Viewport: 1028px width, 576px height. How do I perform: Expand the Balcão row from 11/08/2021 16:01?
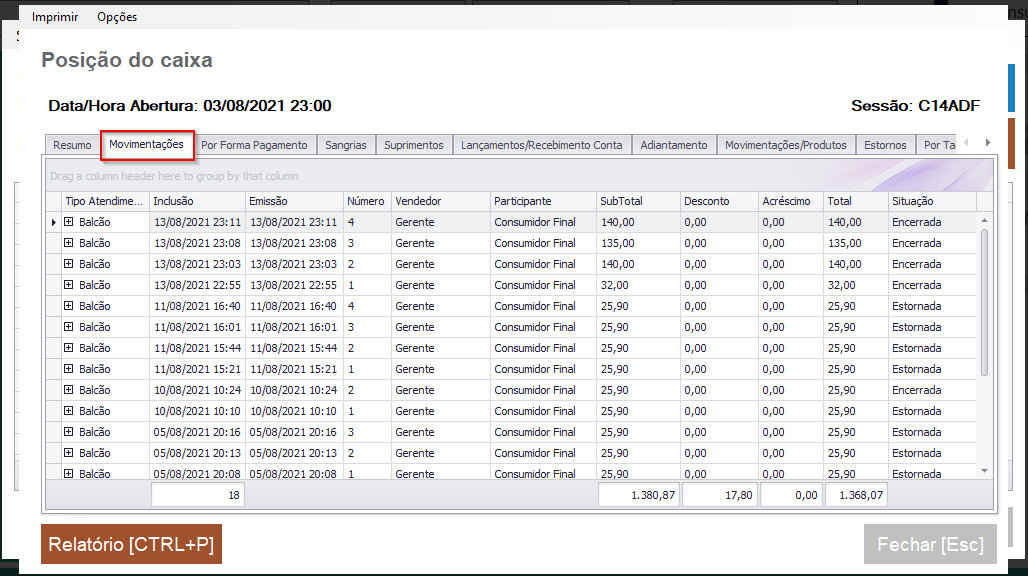tap(69, 327)
